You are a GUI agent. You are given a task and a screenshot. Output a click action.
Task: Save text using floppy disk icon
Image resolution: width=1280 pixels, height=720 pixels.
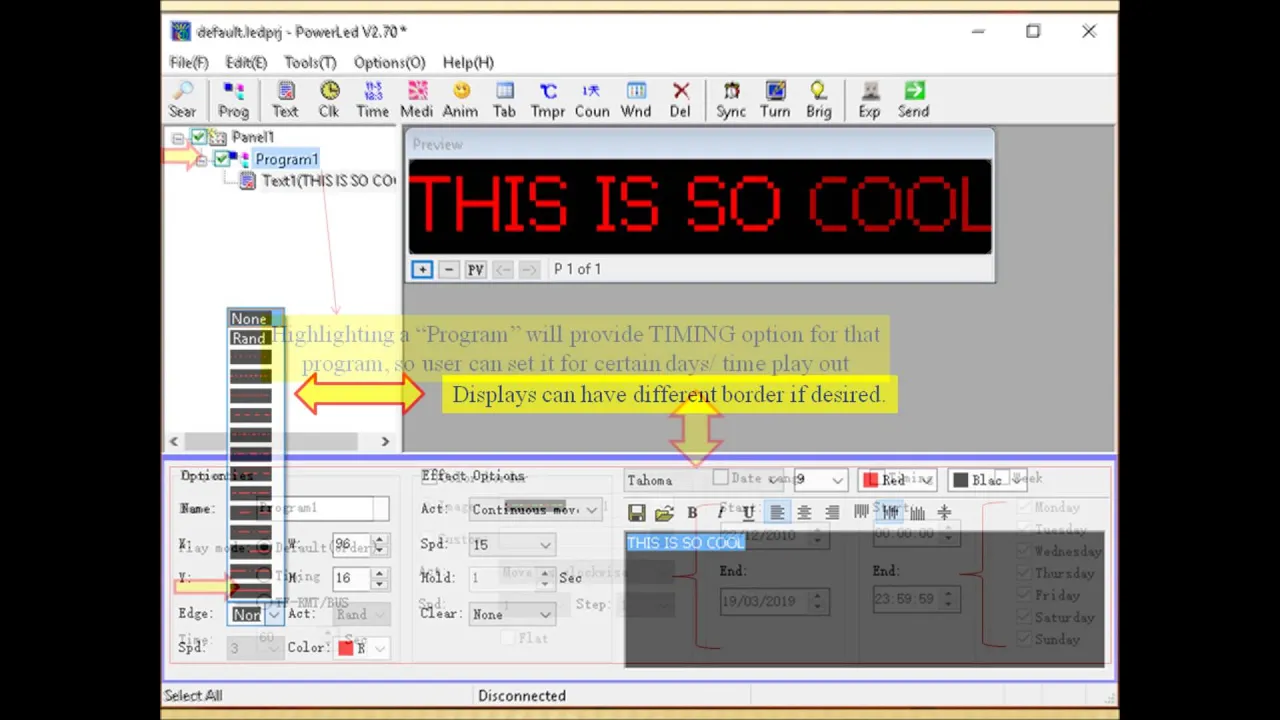click(x=636, y=512)
